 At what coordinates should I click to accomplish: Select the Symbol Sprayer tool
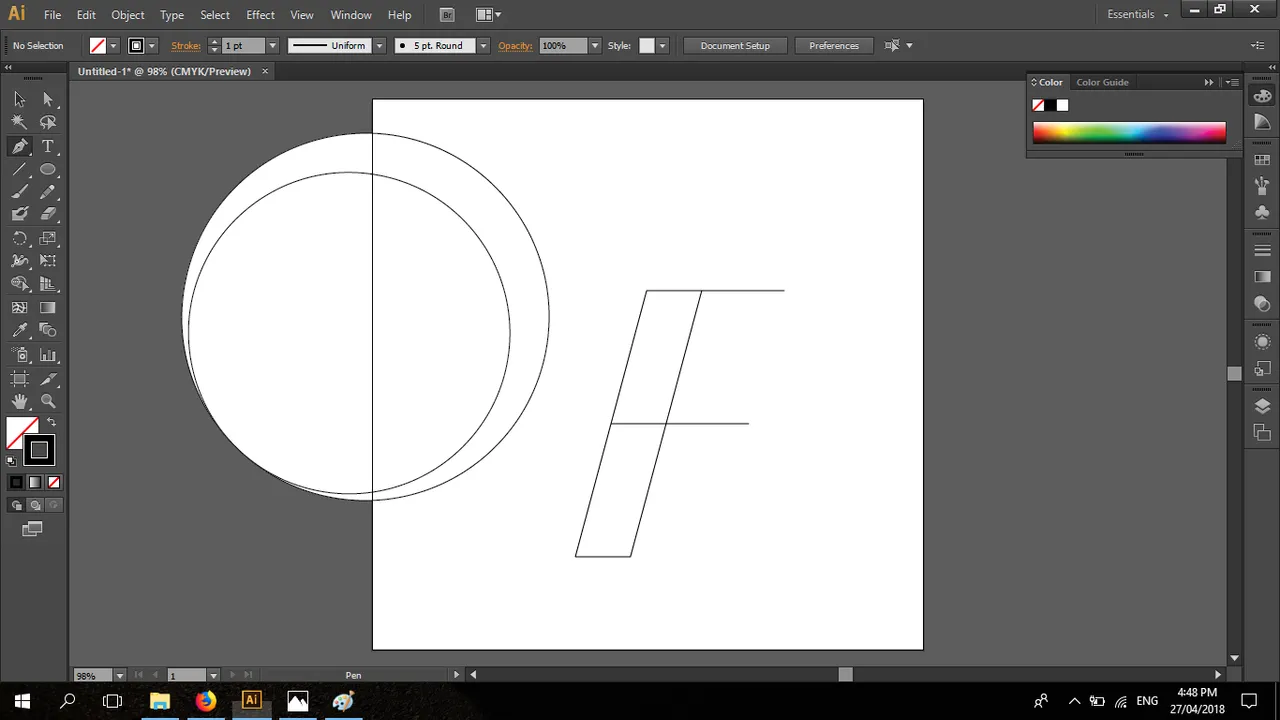tap(19, 355)
